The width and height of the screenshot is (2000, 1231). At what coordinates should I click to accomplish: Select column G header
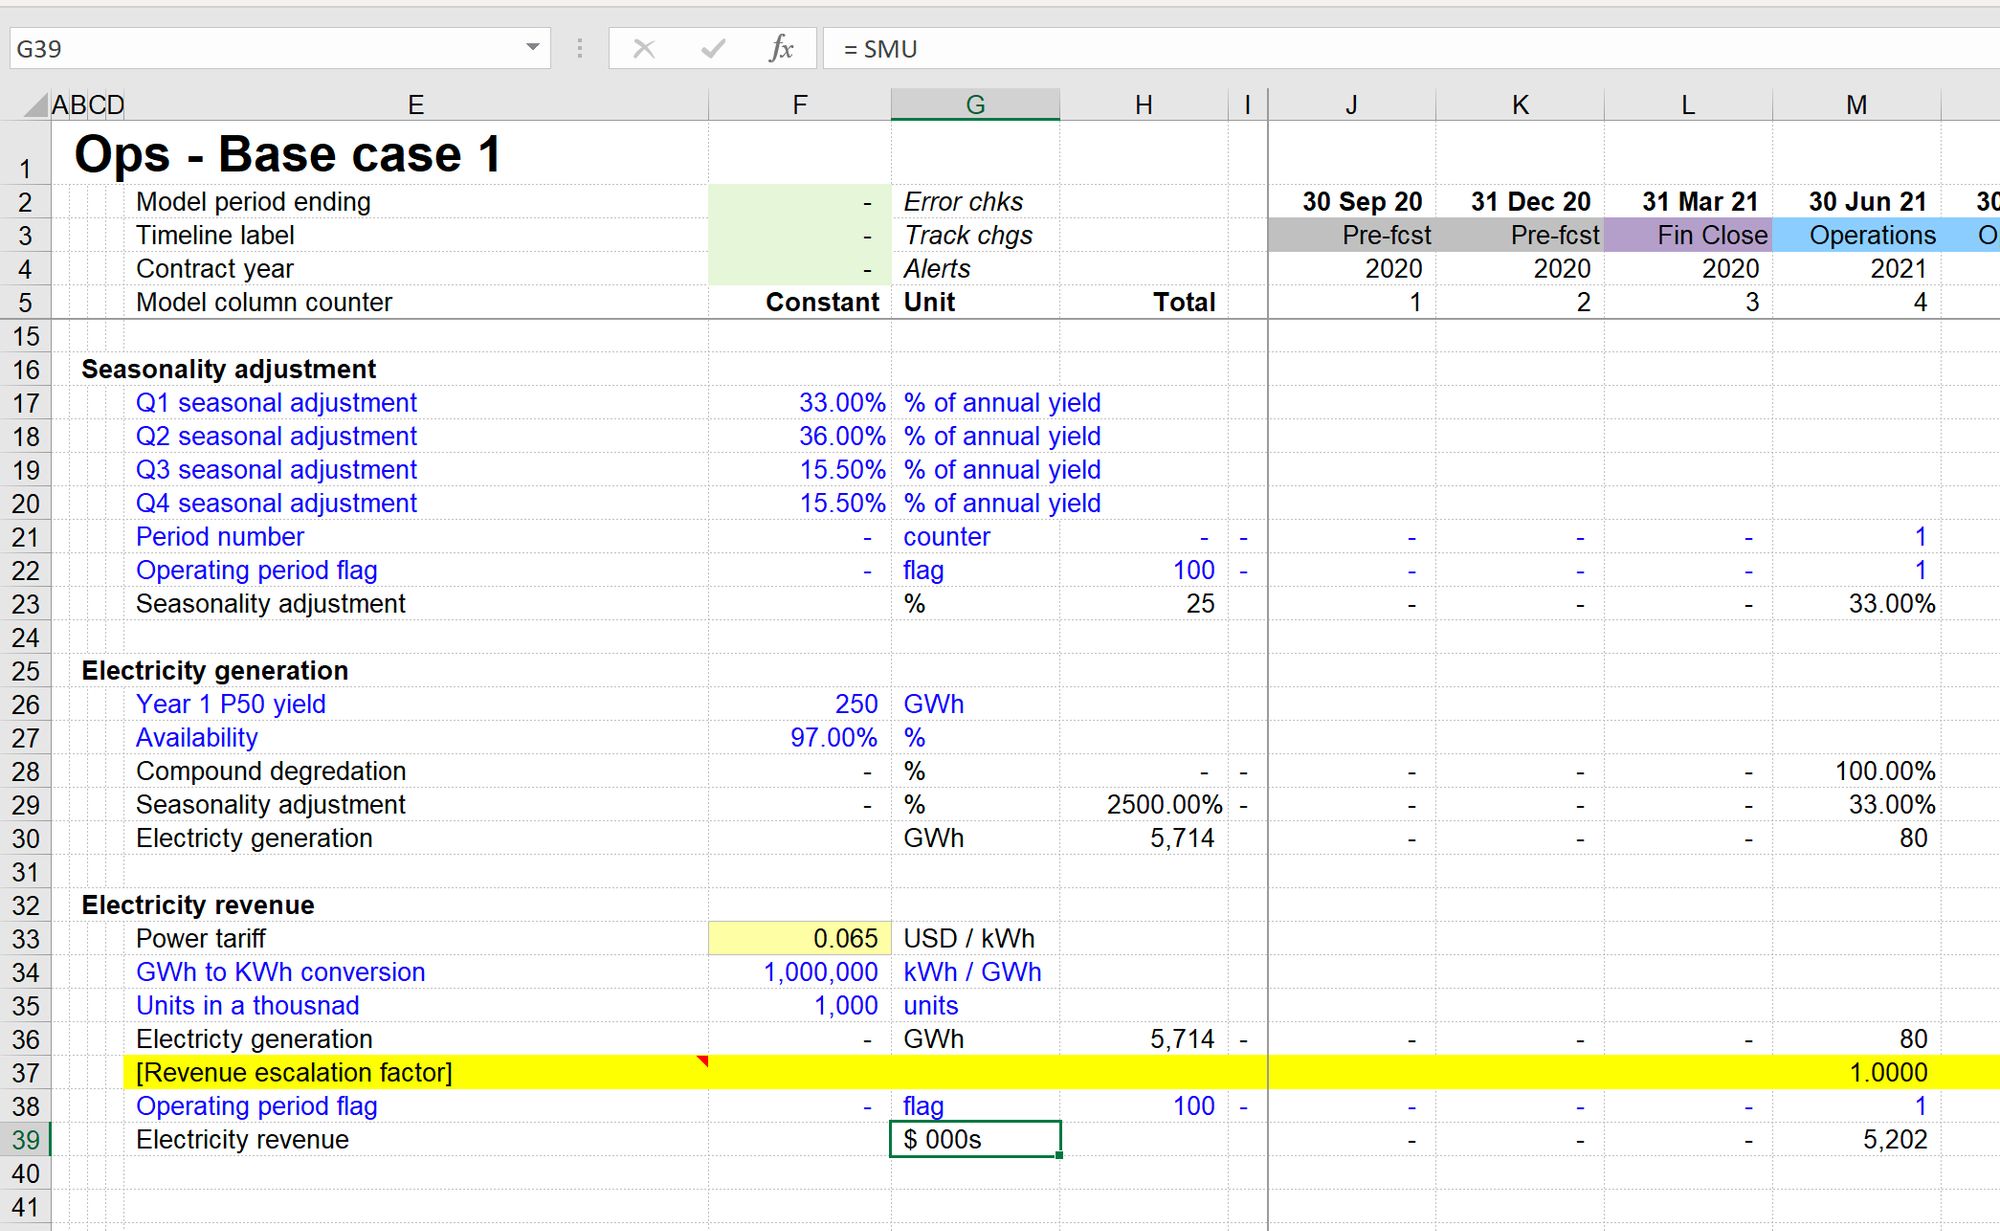click(x=975, y=104)
